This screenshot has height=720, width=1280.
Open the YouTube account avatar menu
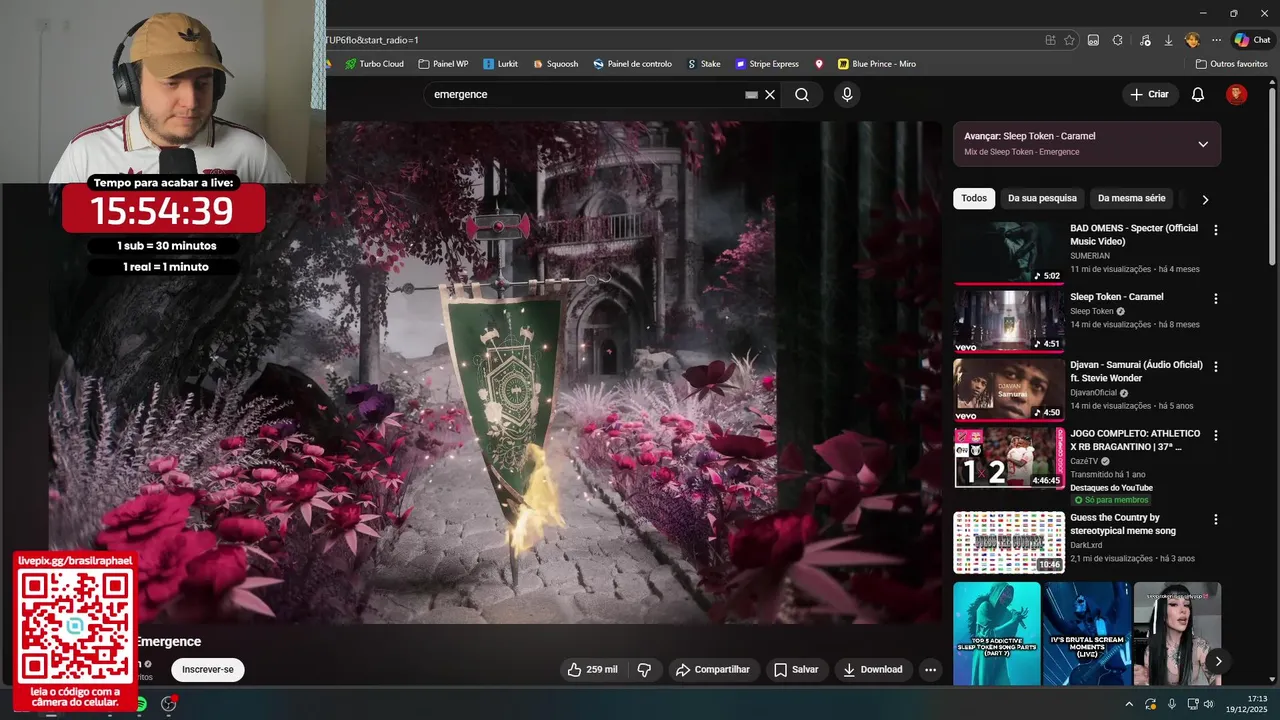[x=1237, y=95]
